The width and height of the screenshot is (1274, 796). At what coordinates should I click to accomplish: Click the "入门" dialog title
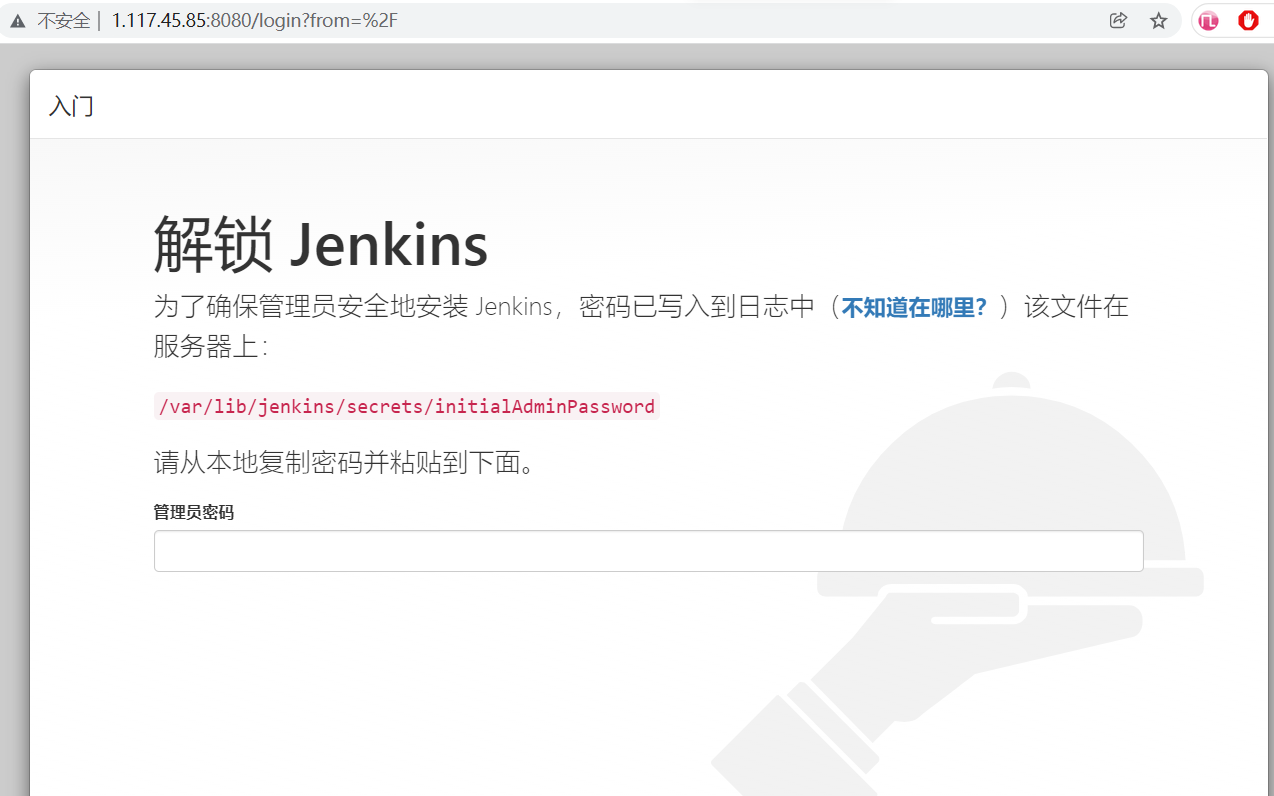click(71, 106)
